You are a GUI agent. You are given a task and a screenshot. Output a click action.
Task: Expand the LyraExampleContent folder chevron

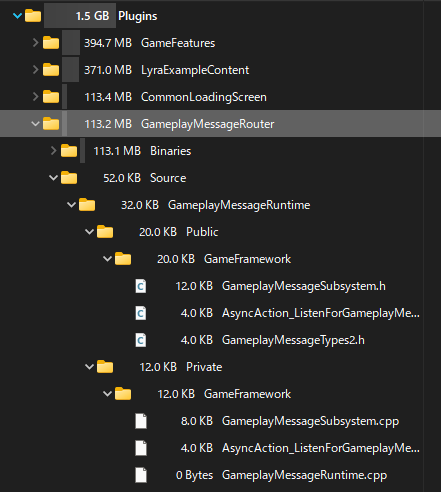35,70
